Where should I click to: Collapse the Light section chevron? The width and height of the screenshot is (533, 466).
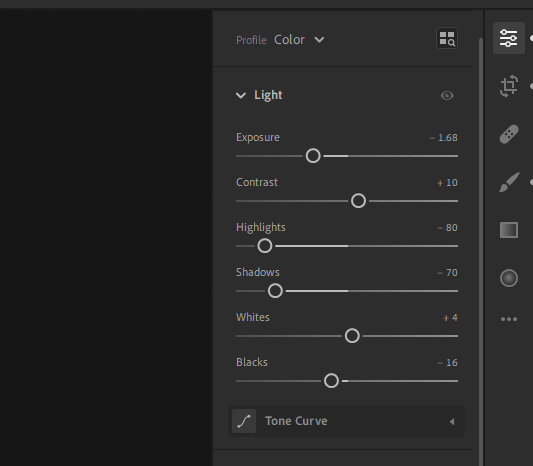(241, 96)
